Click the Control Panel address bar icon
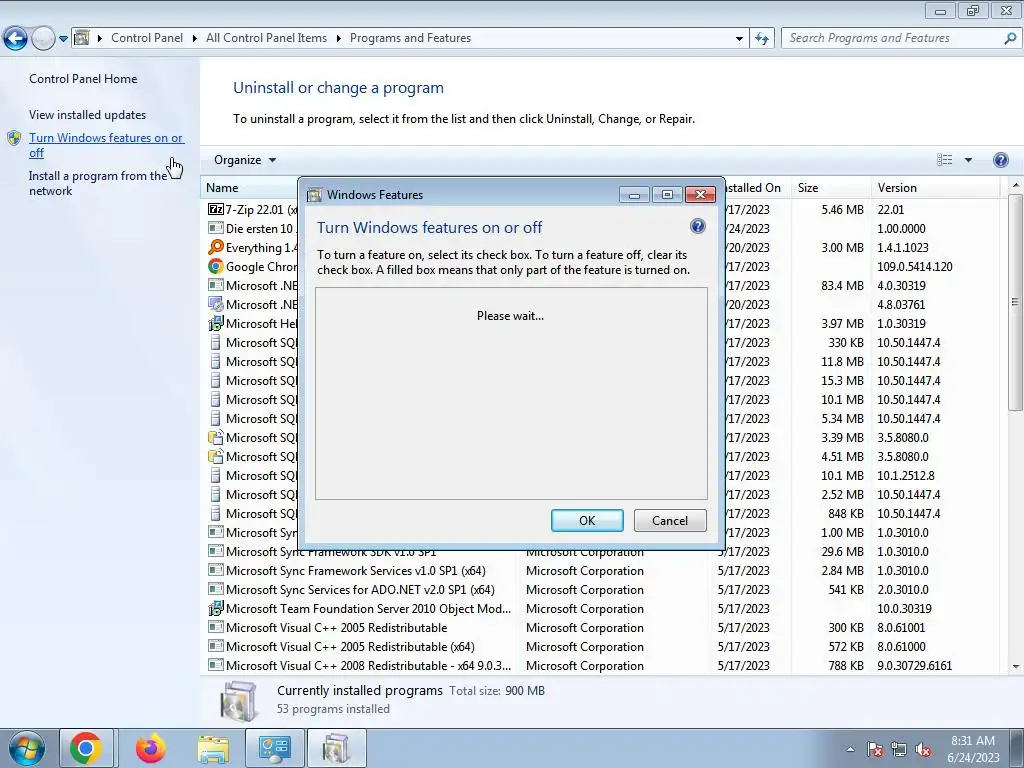This screenshot has height=768, width=1024. [x=82, y=38]
